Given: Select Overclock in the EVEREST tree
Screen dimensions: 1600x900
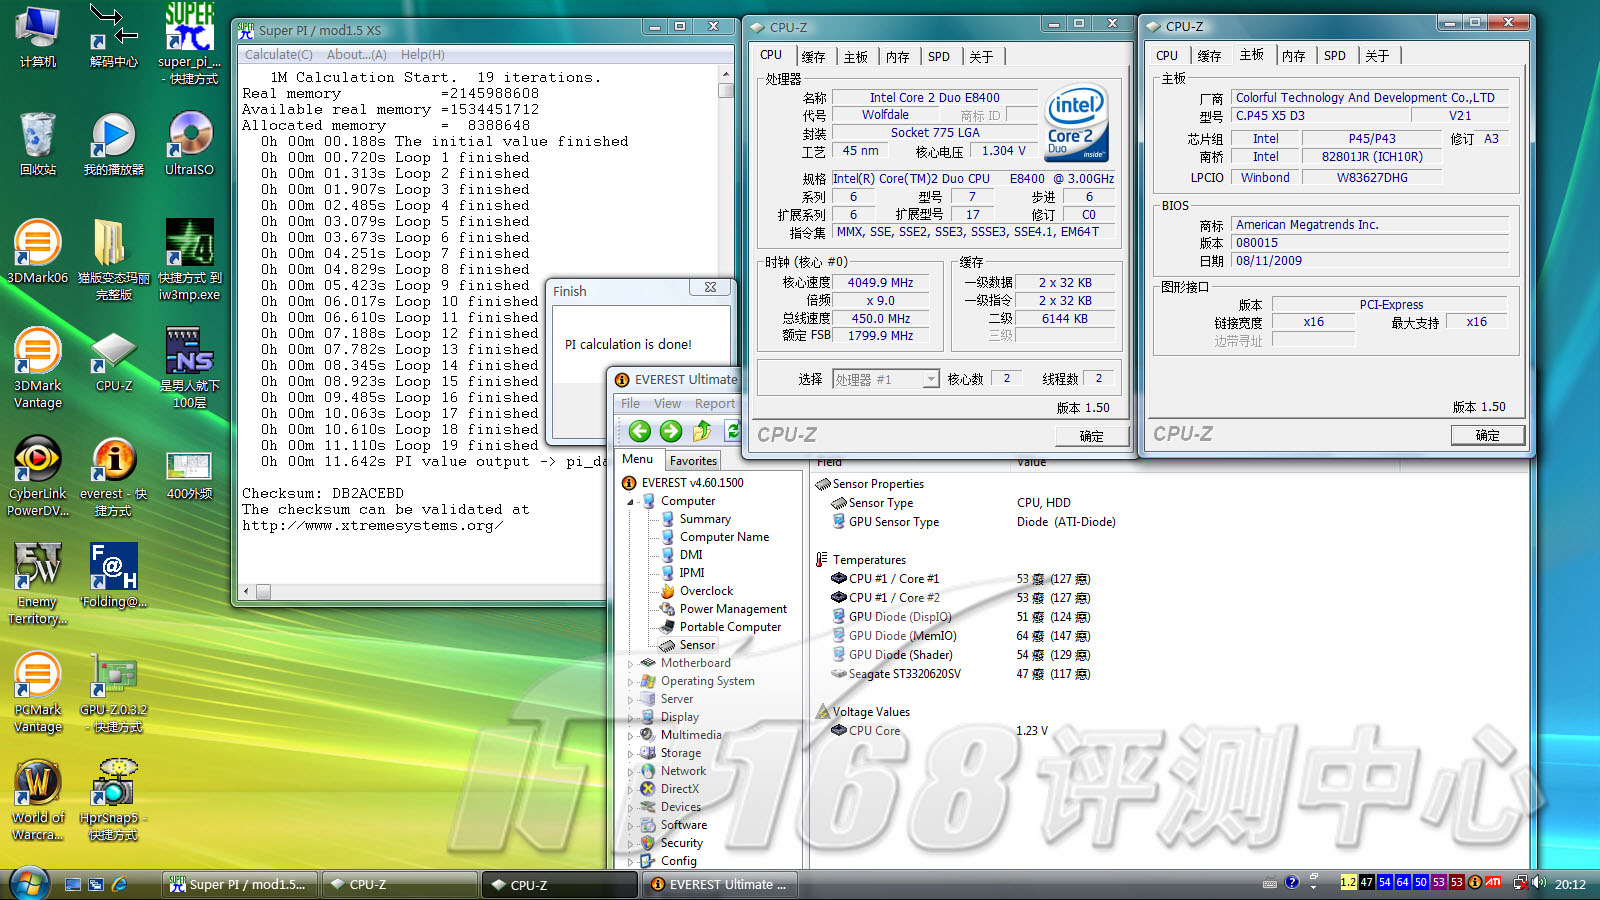Looking at the screenshot, I should [x=706, y=591].
